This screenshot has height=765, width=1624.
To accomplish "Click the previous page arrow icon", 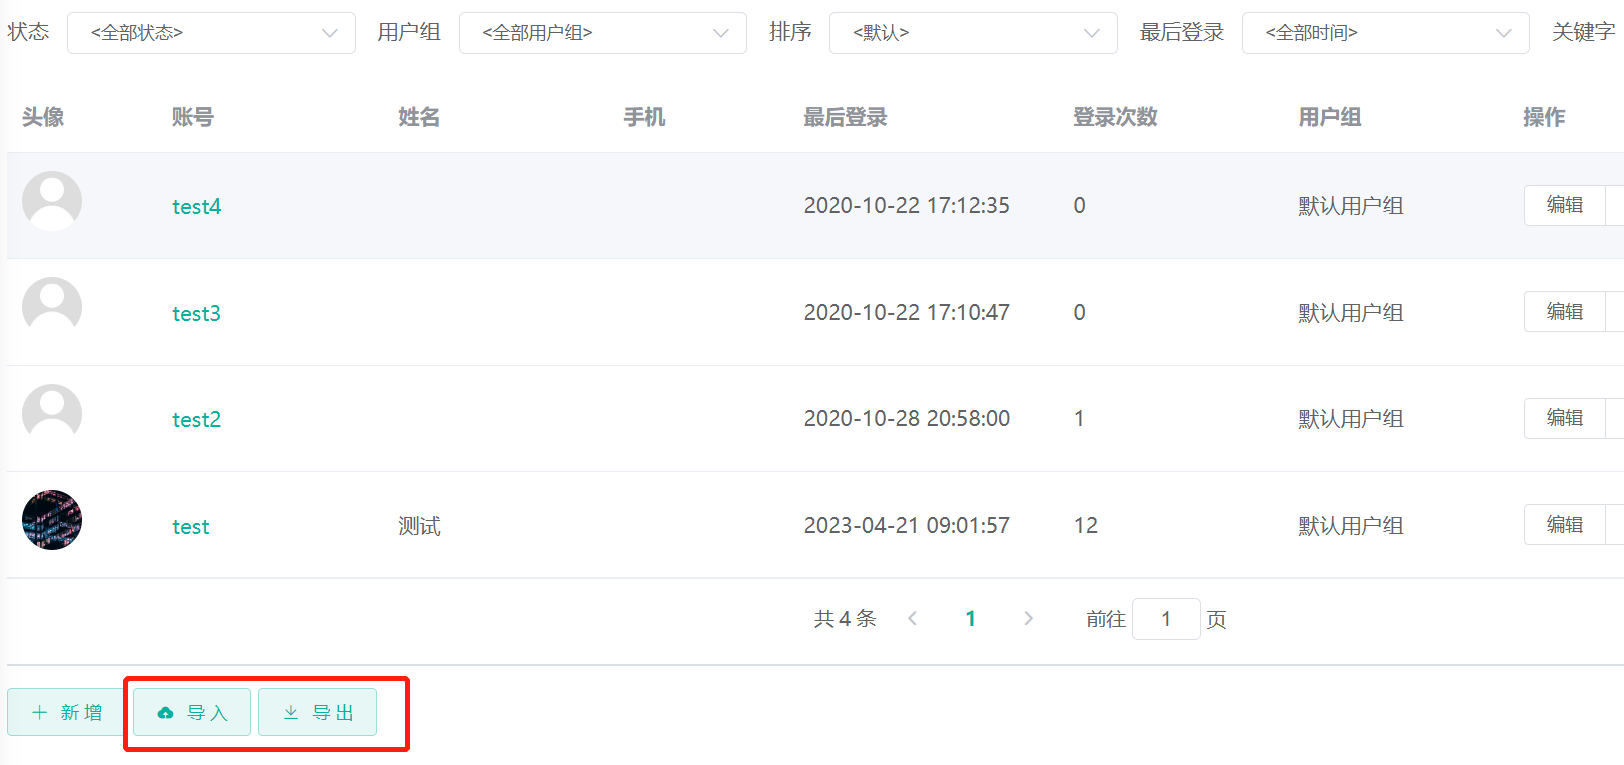I will [x=912, y=618].
